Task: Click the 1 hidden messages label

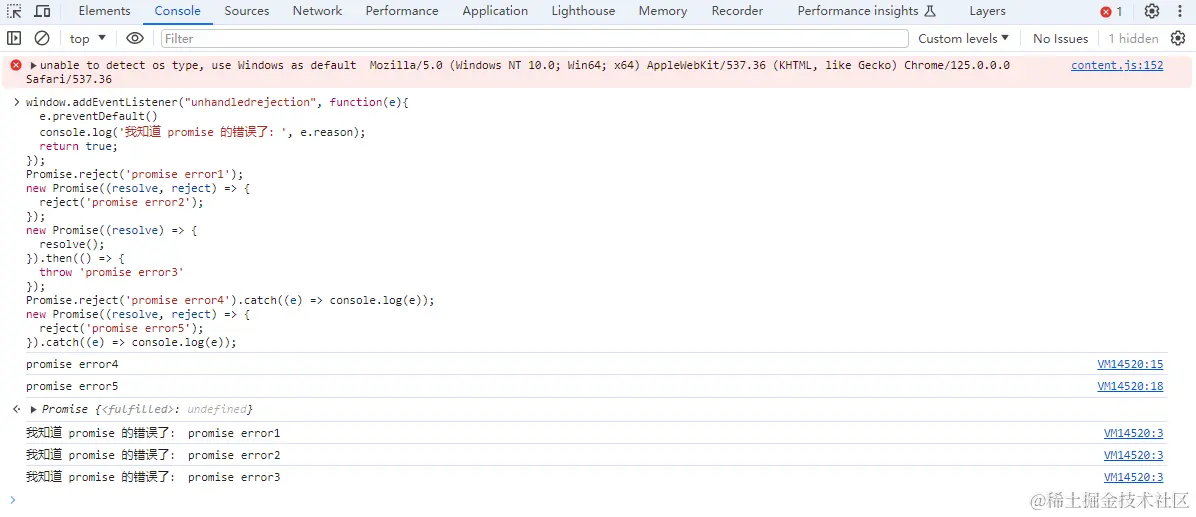Action: point(1133,38)
